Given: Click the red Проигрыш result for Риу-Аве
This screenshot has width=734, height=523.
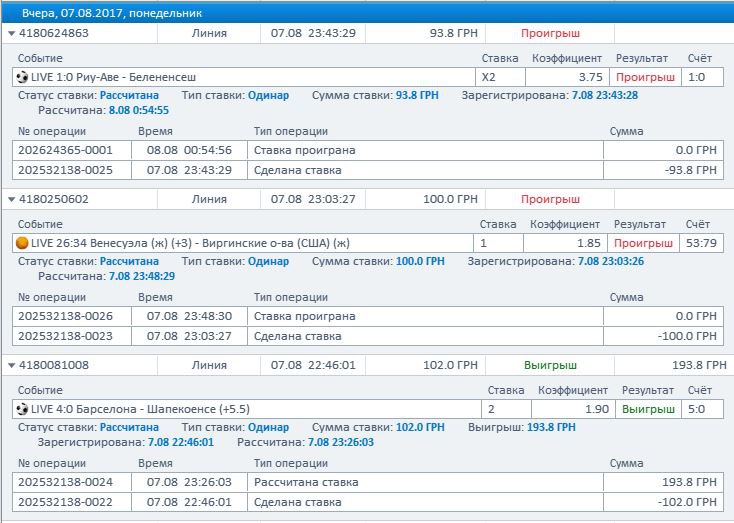Looking at the screenshot, I should click(x=645, y=77).
